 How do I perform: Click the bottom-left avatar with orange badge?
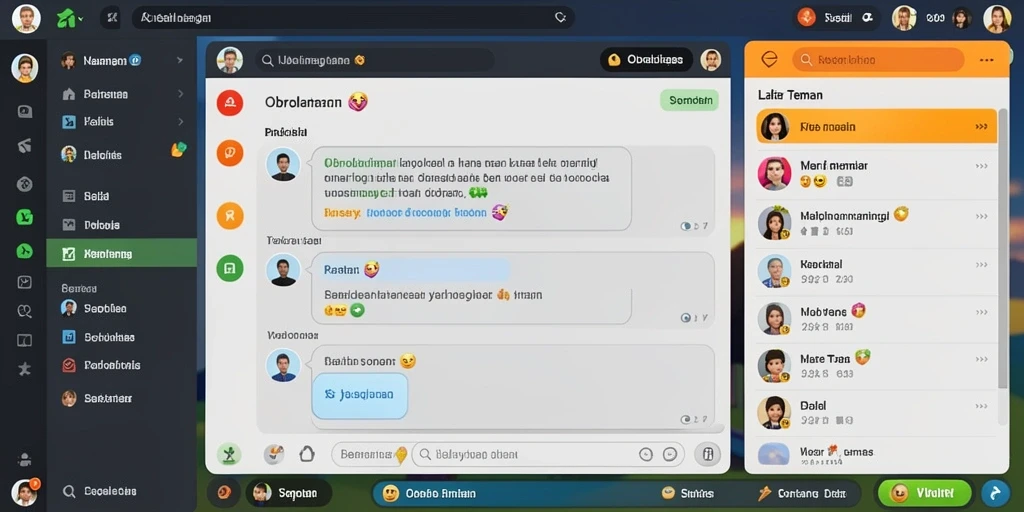25,492
